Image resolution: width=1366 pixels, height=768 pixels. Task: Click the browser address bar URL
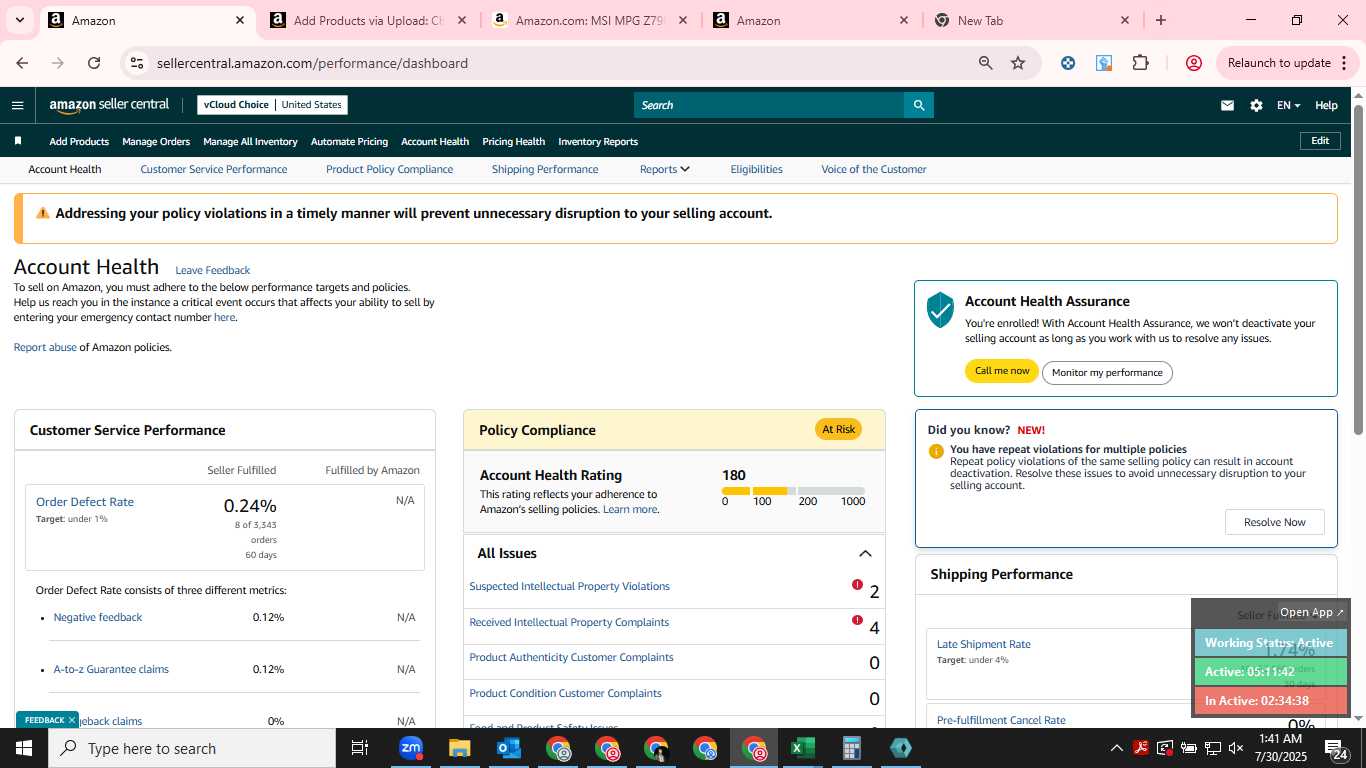click(x=312, y=63)
